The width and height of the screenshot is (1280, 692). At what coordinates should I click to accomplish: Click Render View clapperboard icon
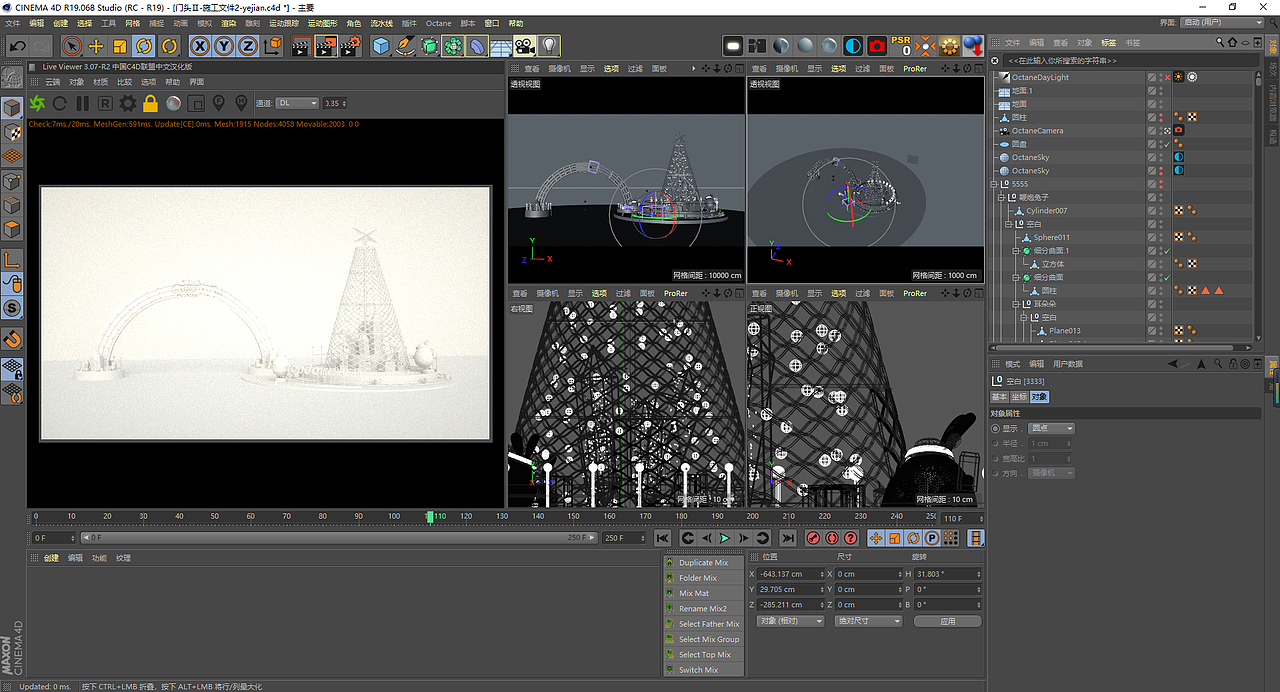[301, 46]
